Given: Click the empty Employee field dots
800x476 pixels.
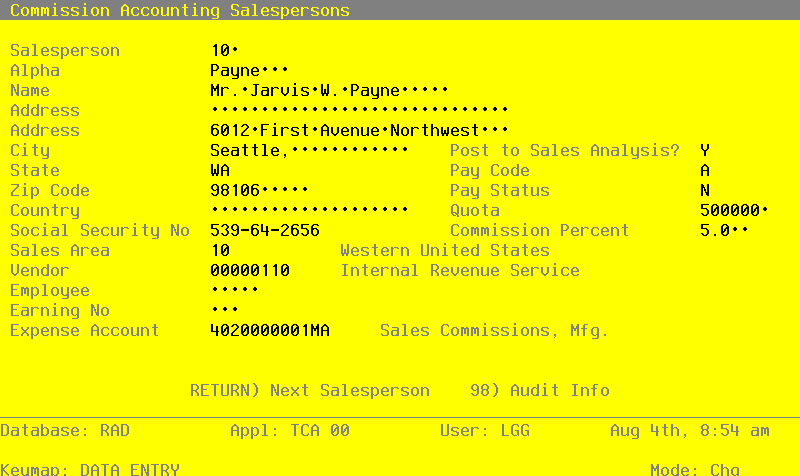Looking at the screenshot, I should [235, 290].
